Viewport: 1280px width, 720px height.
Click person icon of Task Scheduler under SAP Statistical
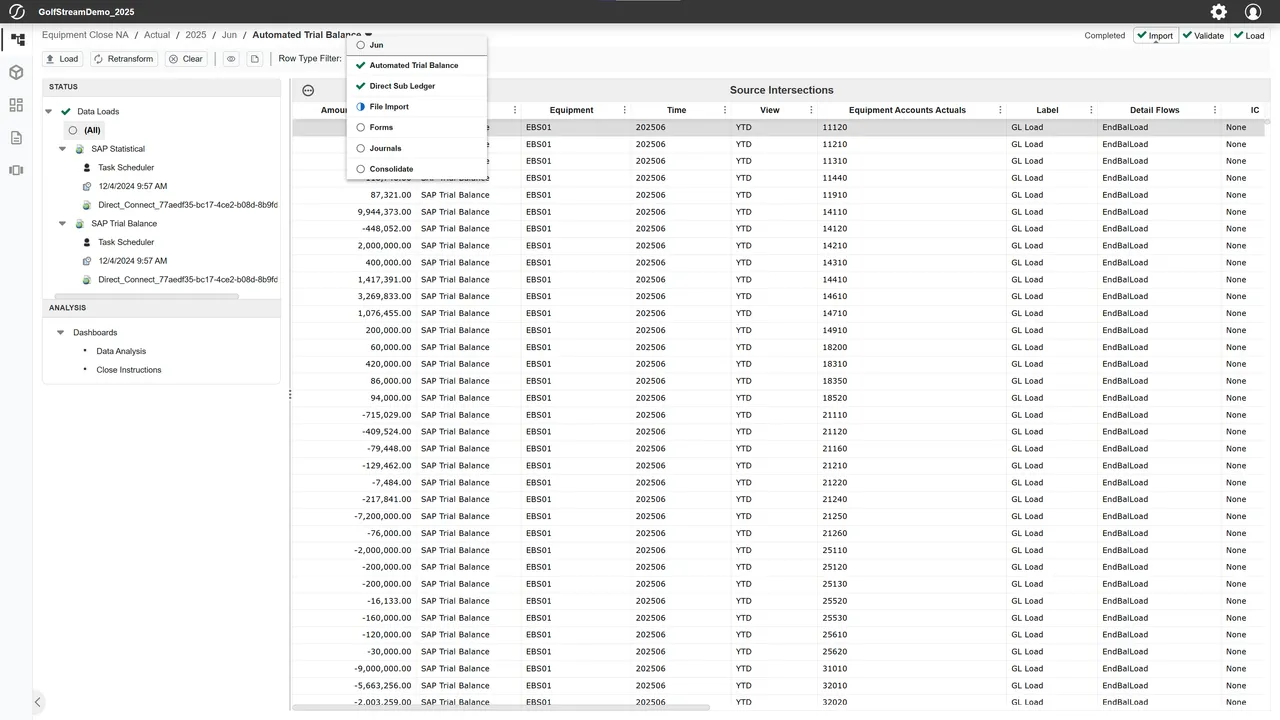(x=87, y=168)
